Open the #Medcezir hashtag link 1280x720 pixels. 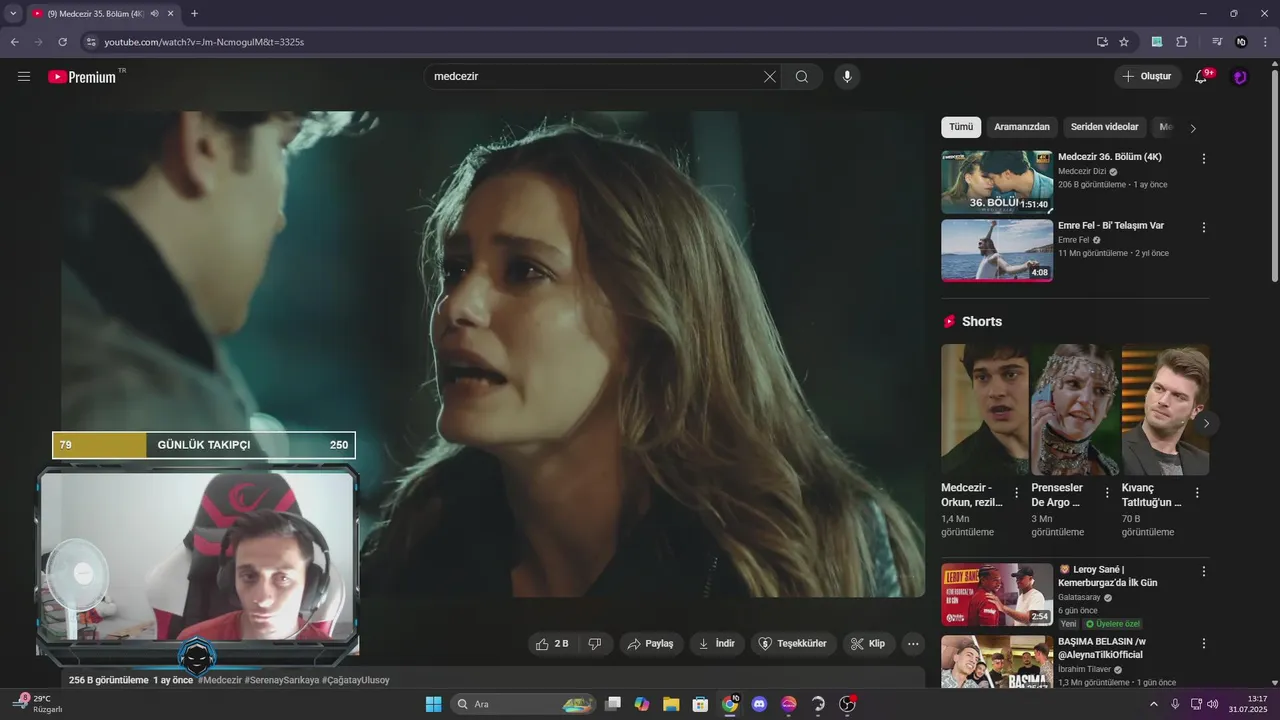[220, 680]
